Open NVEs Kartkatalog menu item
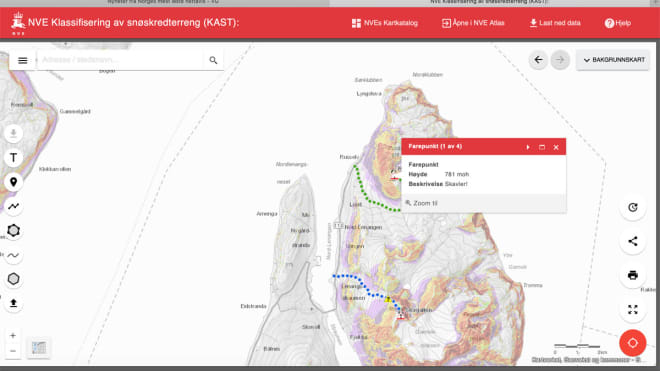Screen dimensions: 660x371 point(385,23)
